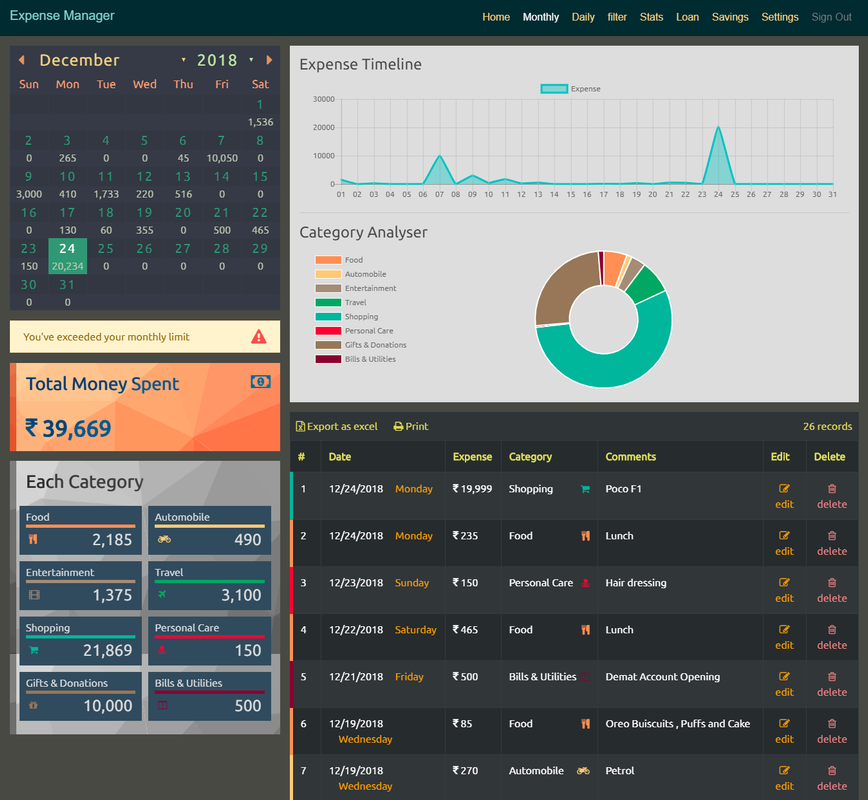This screenshot has width=868, height=800.
Task: Click the '26 records' text
Action: pyautogui.click(x=828, y=426)
